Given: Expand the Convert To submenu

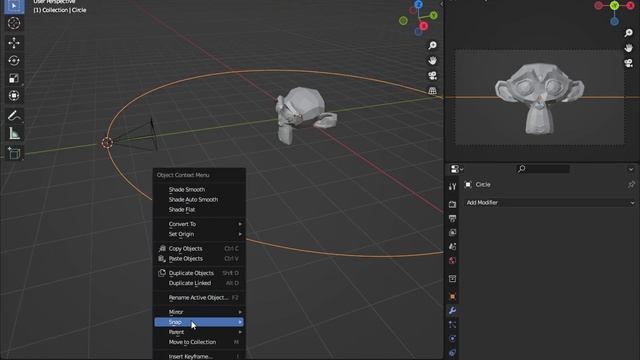Looking at the screenshot, I should 199,224.
